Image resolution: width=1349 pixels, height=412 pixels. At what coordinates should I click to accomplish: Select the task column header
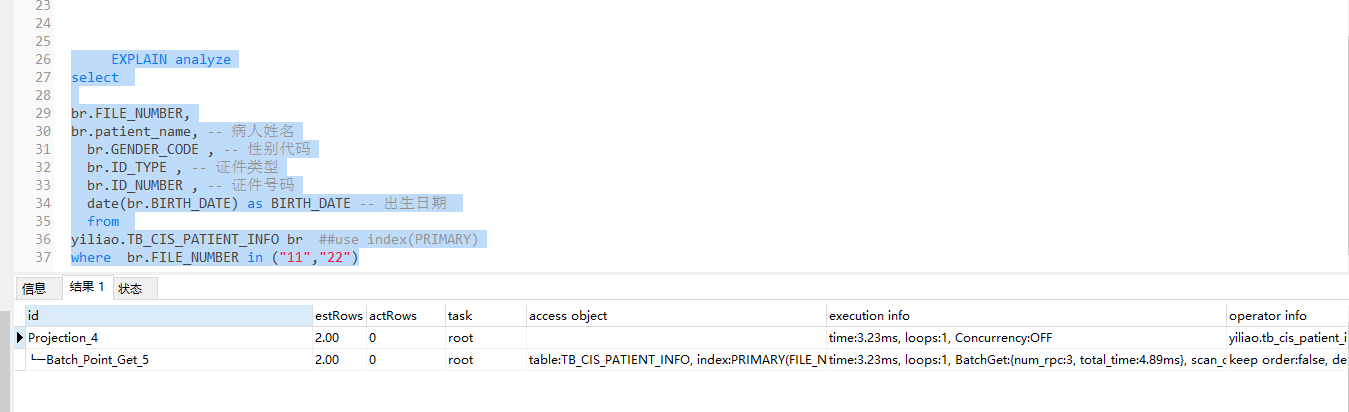click(x=460, y=315)
